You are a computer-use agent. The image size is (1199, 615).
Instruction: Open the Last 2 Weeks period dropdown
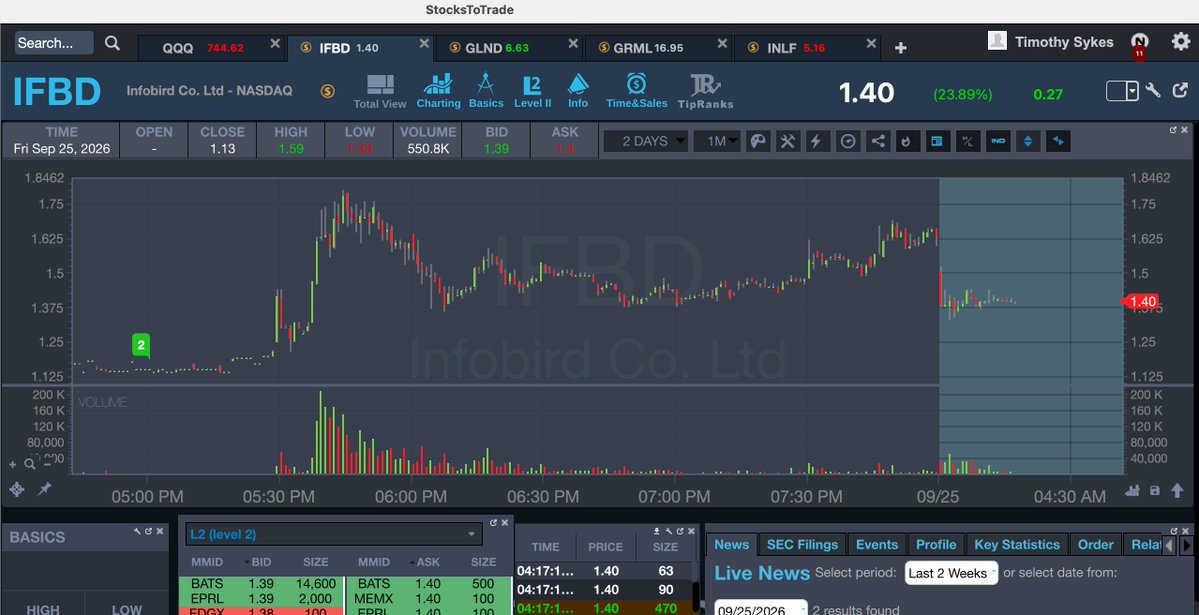pos(951,573)
